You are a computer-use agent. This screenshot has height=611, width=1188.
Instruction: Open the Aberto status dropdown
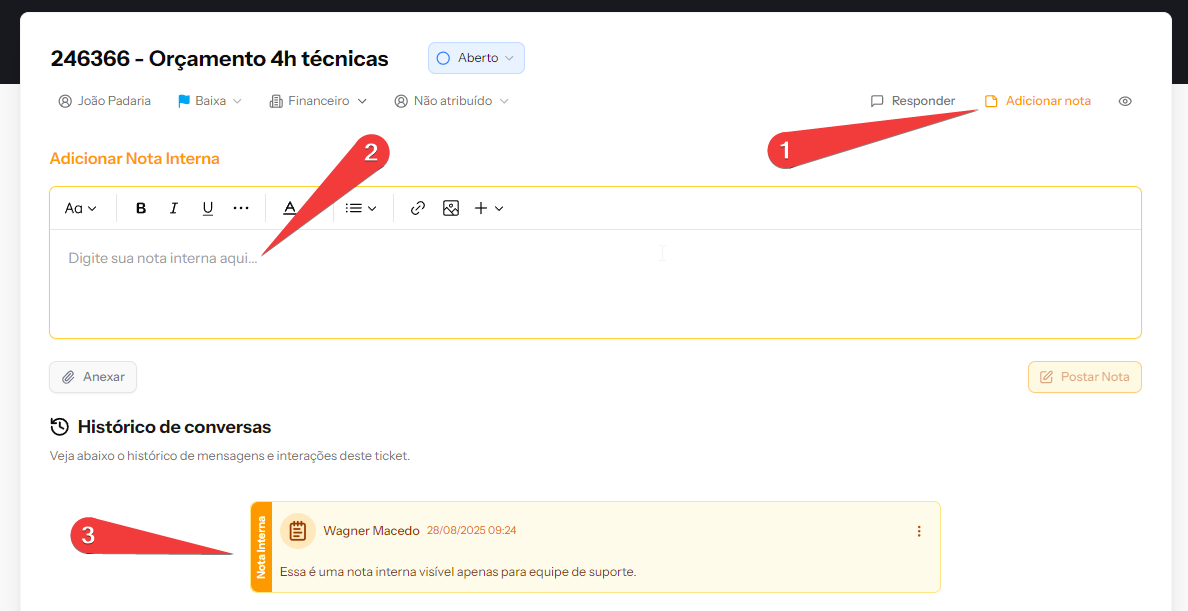[x=476, y=58]
